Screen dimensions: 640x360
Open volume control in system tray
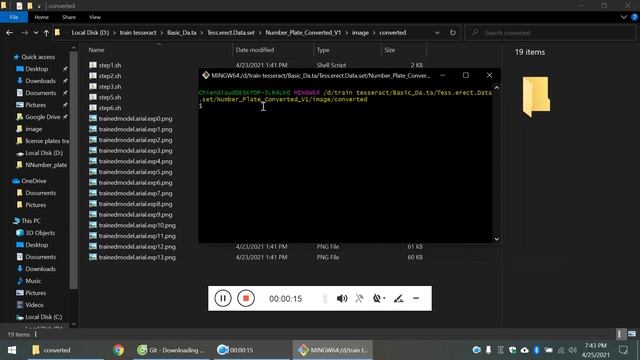pos(573,350)
